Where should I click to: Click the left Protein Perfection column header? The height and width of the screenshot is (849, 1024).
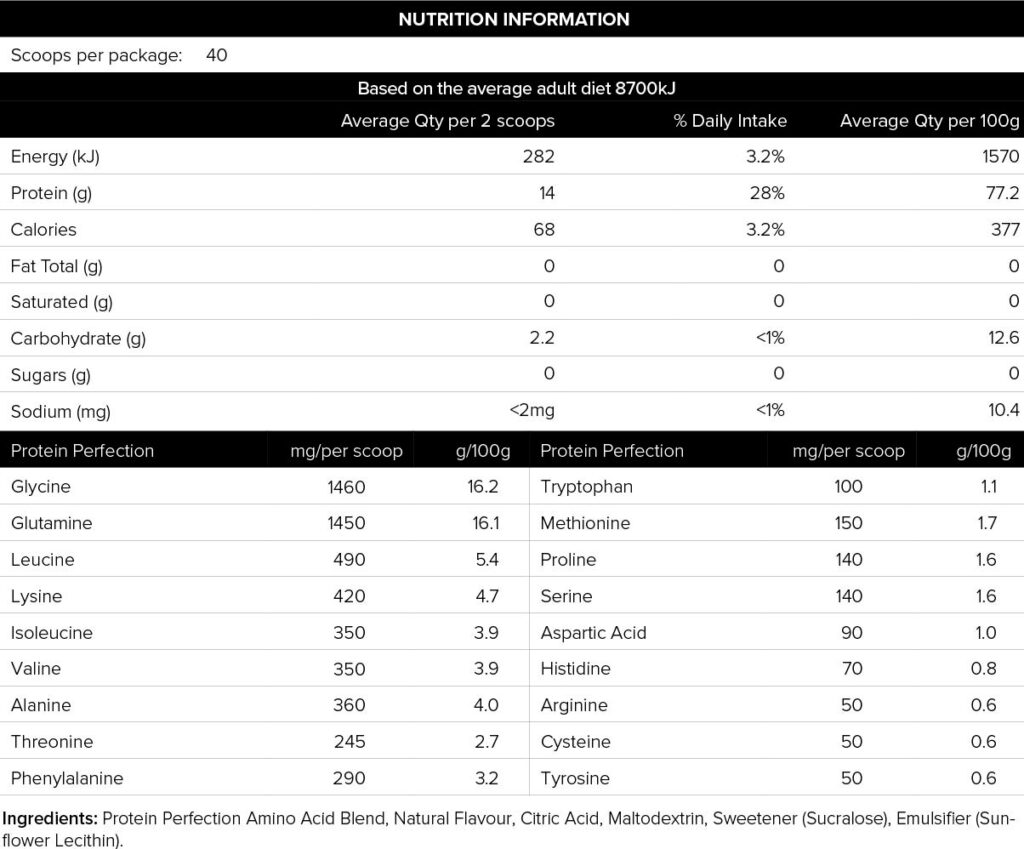[82, 450]
